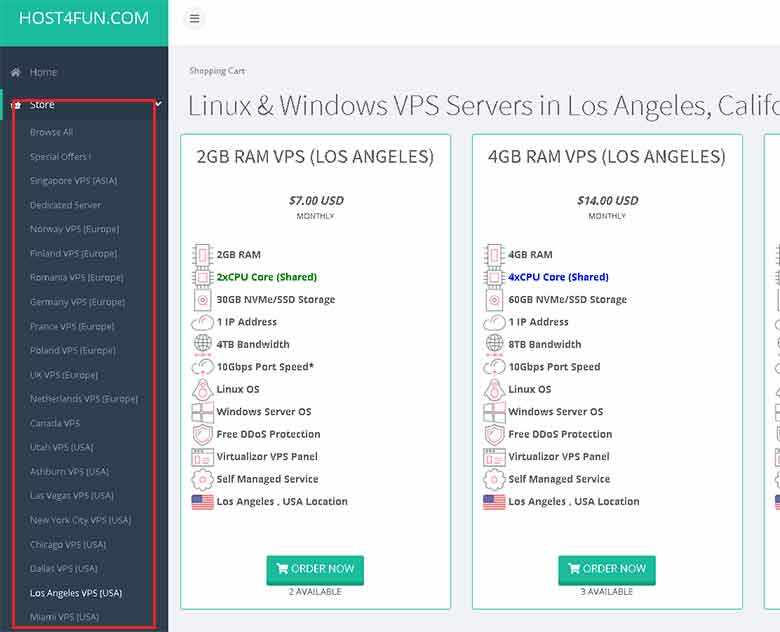Screen dimensions: 780x632
Task: Click Linux & Windows VPS Servers page heading
Action: coord(484,106)
